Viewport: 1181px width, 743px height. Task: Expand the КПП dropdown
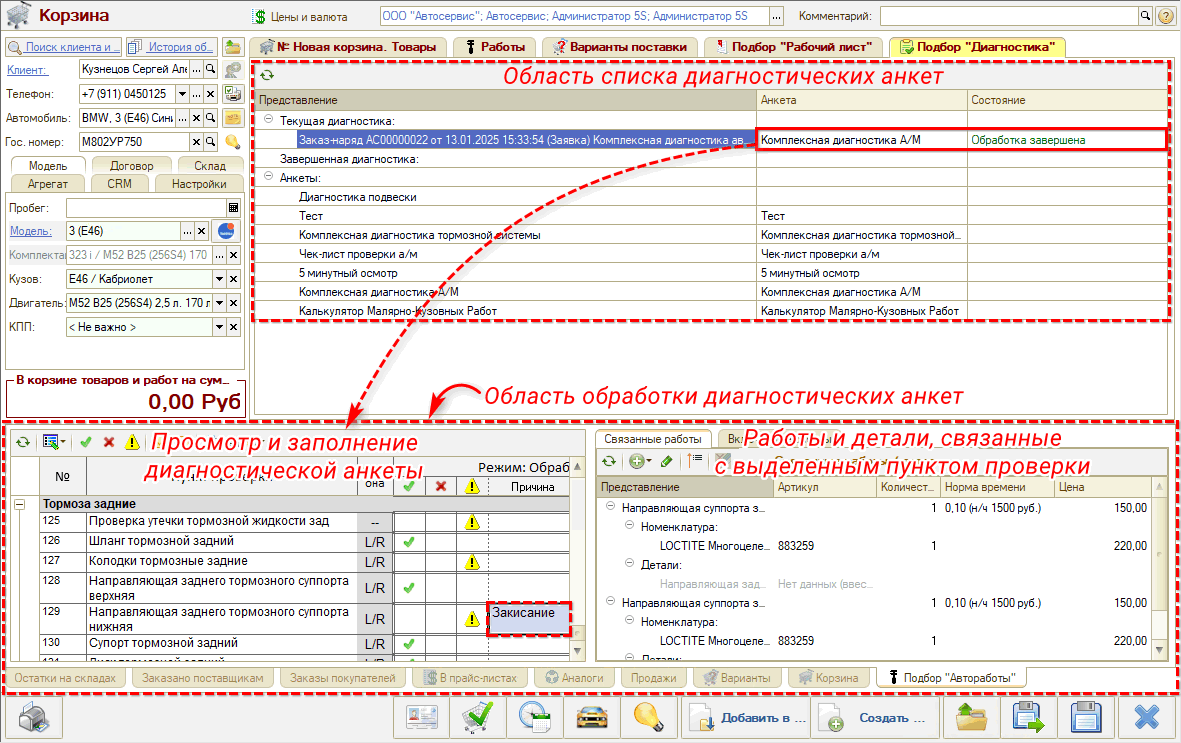[x=220, y=327]
